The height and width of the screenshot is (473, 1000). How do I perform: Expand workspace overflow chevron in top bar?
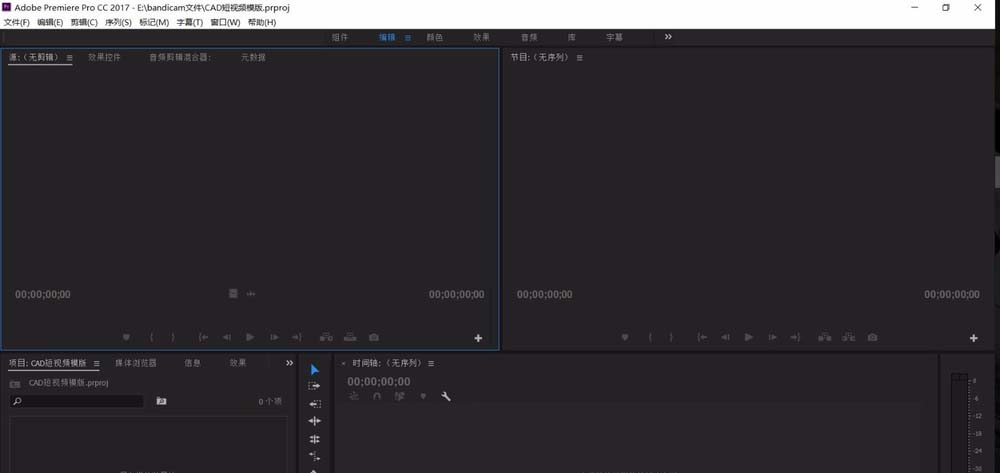tap(668, 37)
